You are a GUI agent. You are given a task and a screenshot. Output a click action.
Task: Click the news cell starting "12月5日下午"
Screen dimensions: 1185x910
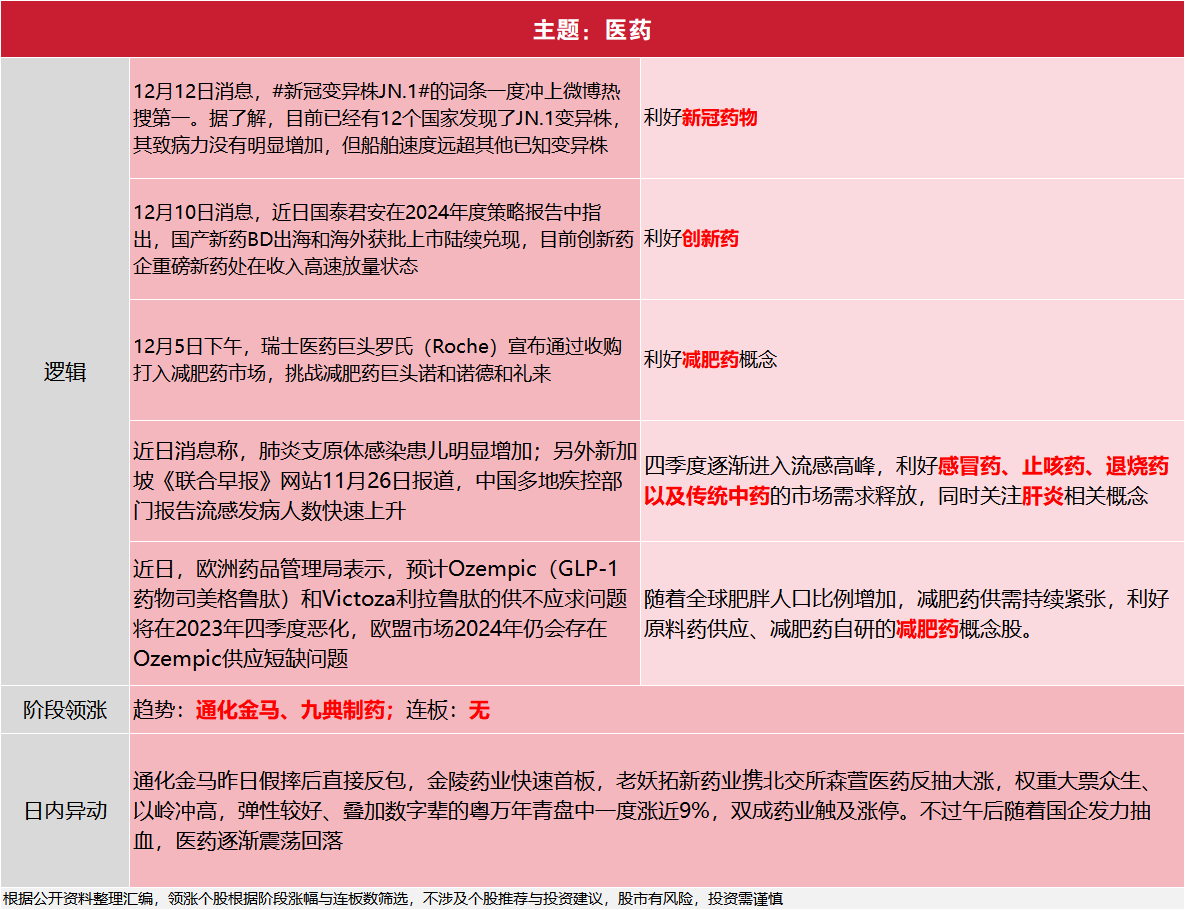(385, 360)
